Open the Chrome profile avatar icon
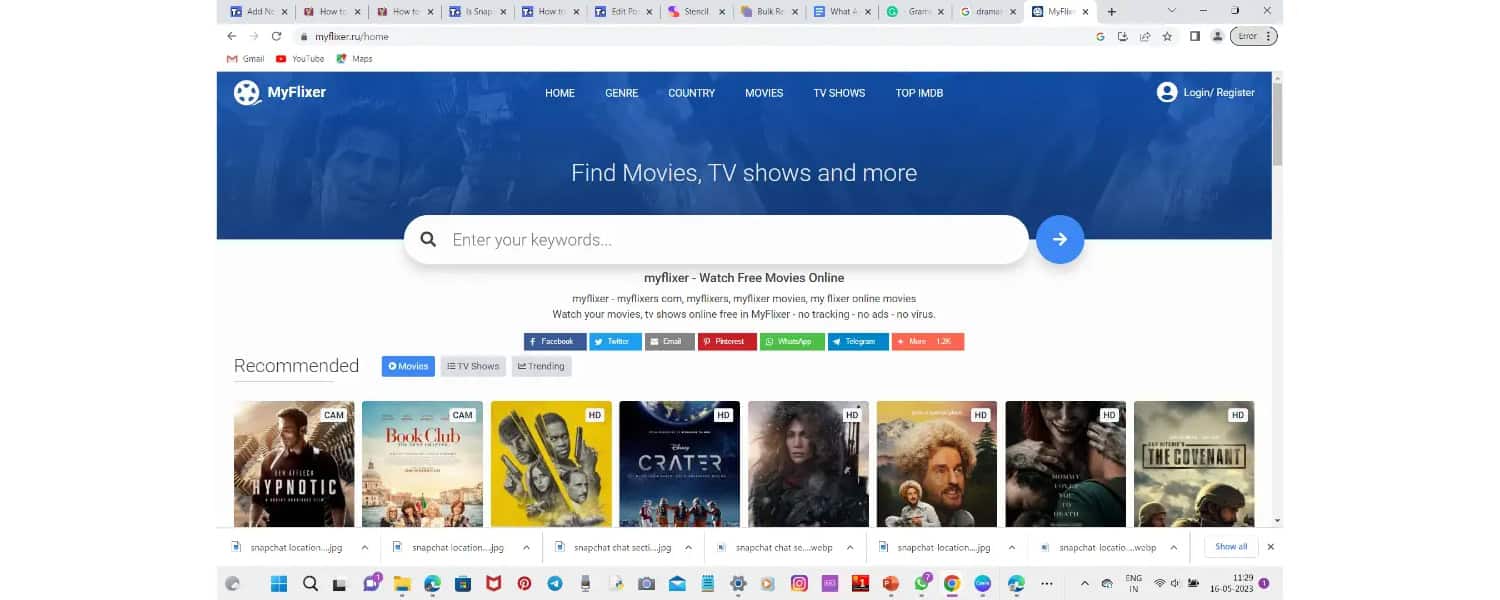The height and width of the screenshot is (600, 1500). click(x=1217, y=36)
